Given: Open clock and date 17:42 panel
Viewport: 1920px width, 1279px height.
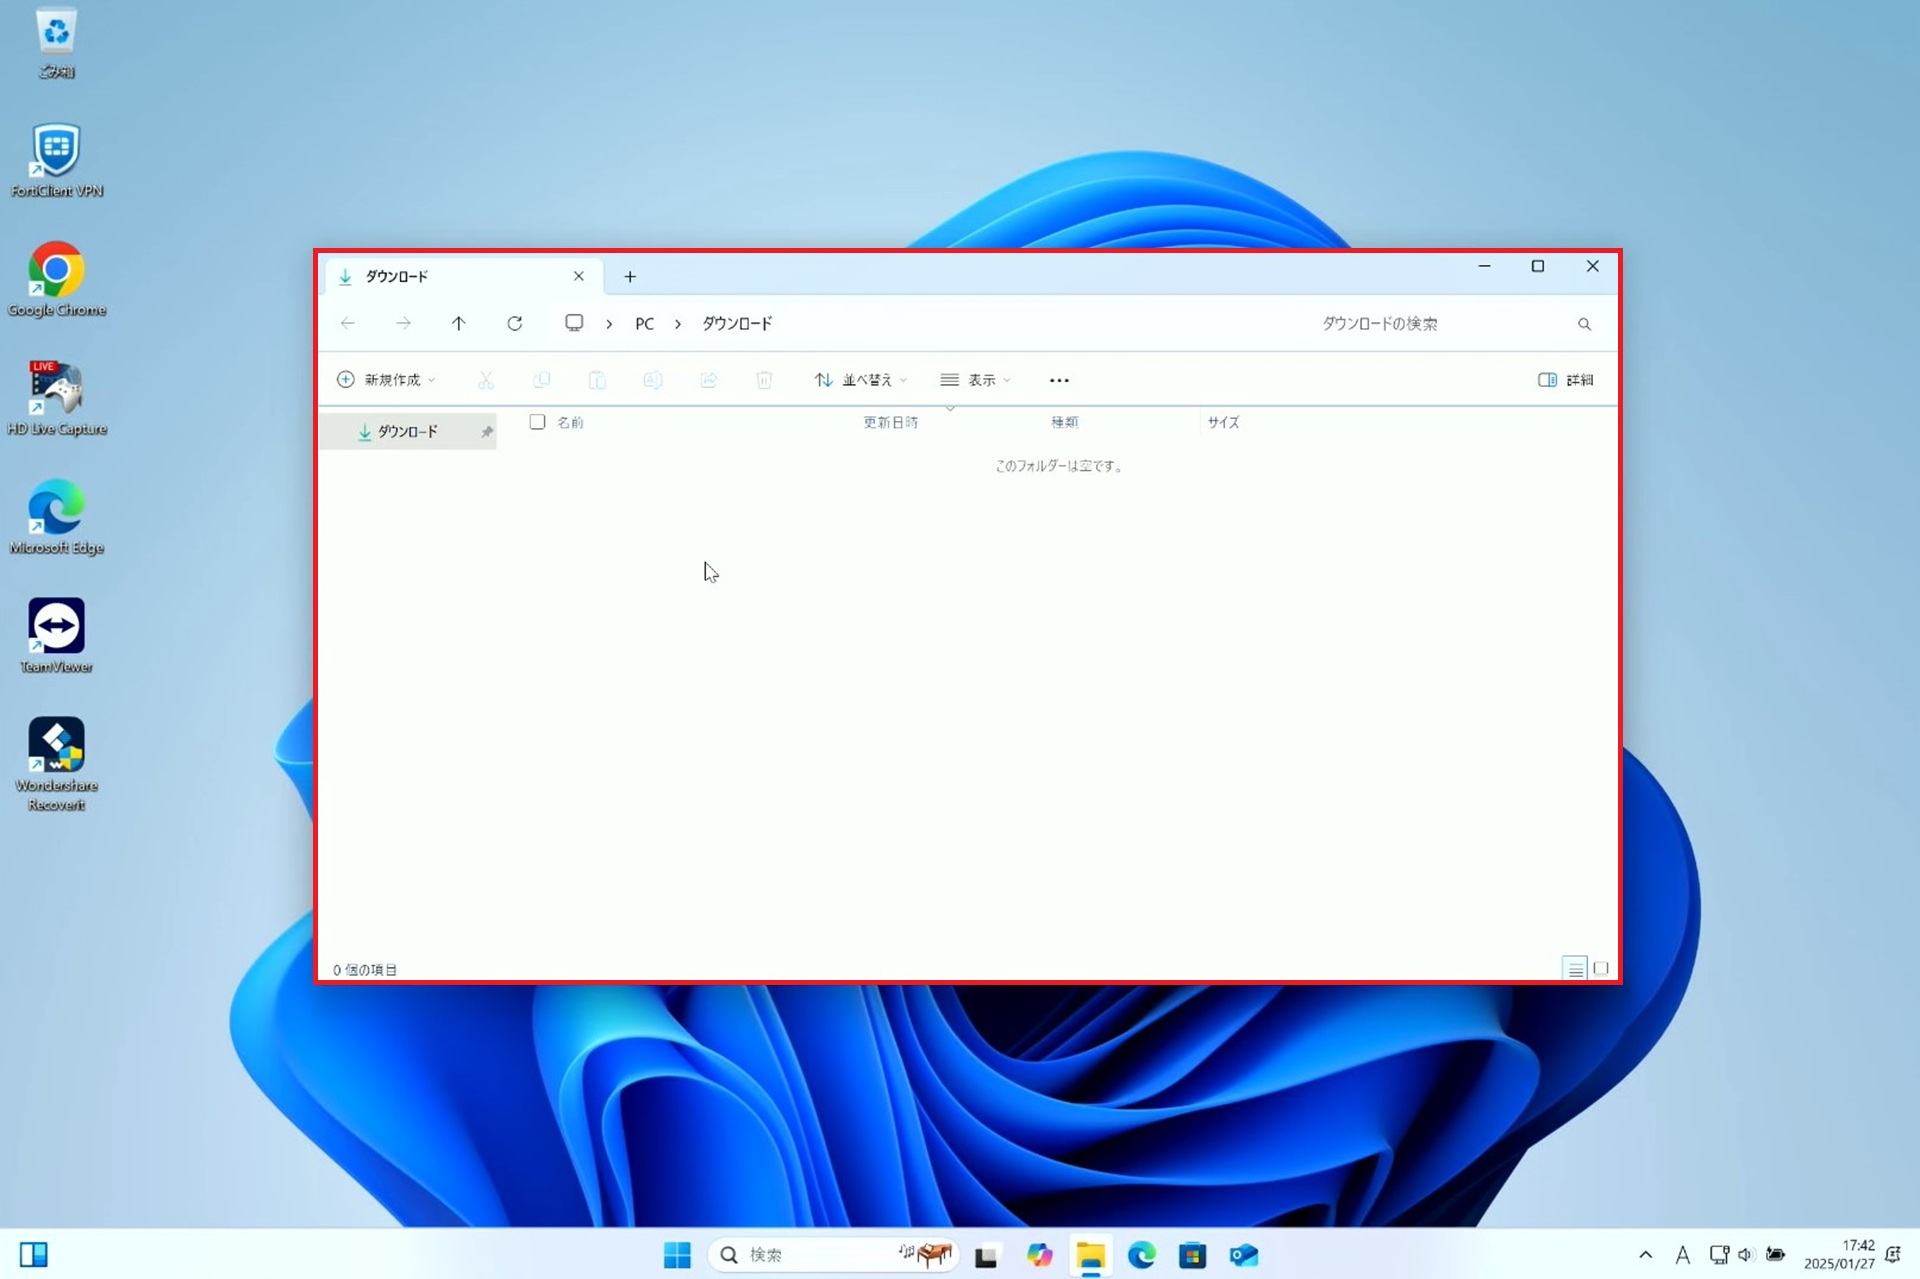Looking at the screenshot, I should (x=1839, y=1254).
